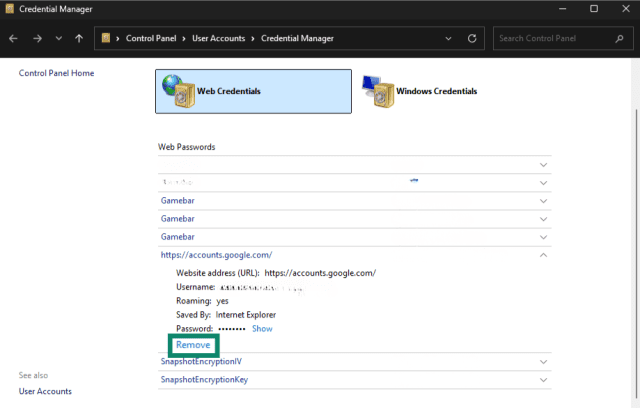Select the Web Credentials tile

253,91
